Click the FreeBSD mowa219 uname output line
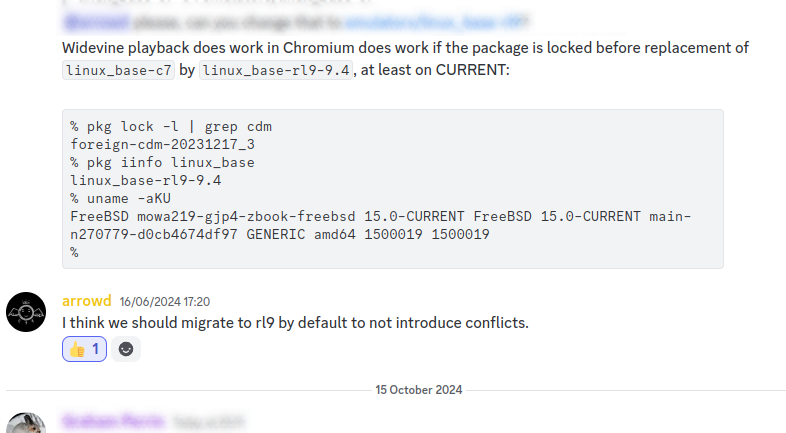Screen dimensions: 786x433 [380, 216]
